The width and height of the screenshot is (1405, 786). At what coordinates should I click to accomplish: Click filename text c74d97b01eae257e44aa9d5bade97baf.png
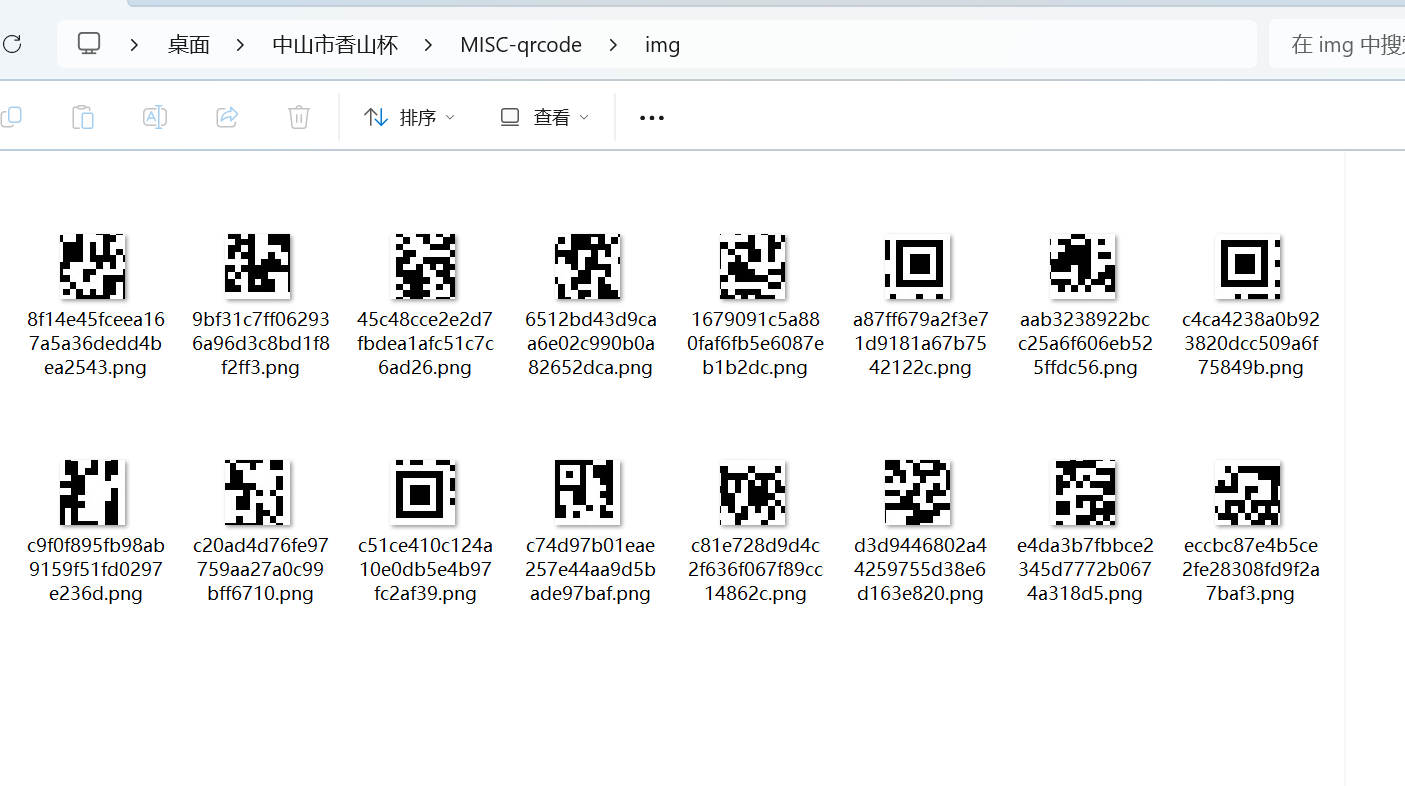[x=591, y=570]
